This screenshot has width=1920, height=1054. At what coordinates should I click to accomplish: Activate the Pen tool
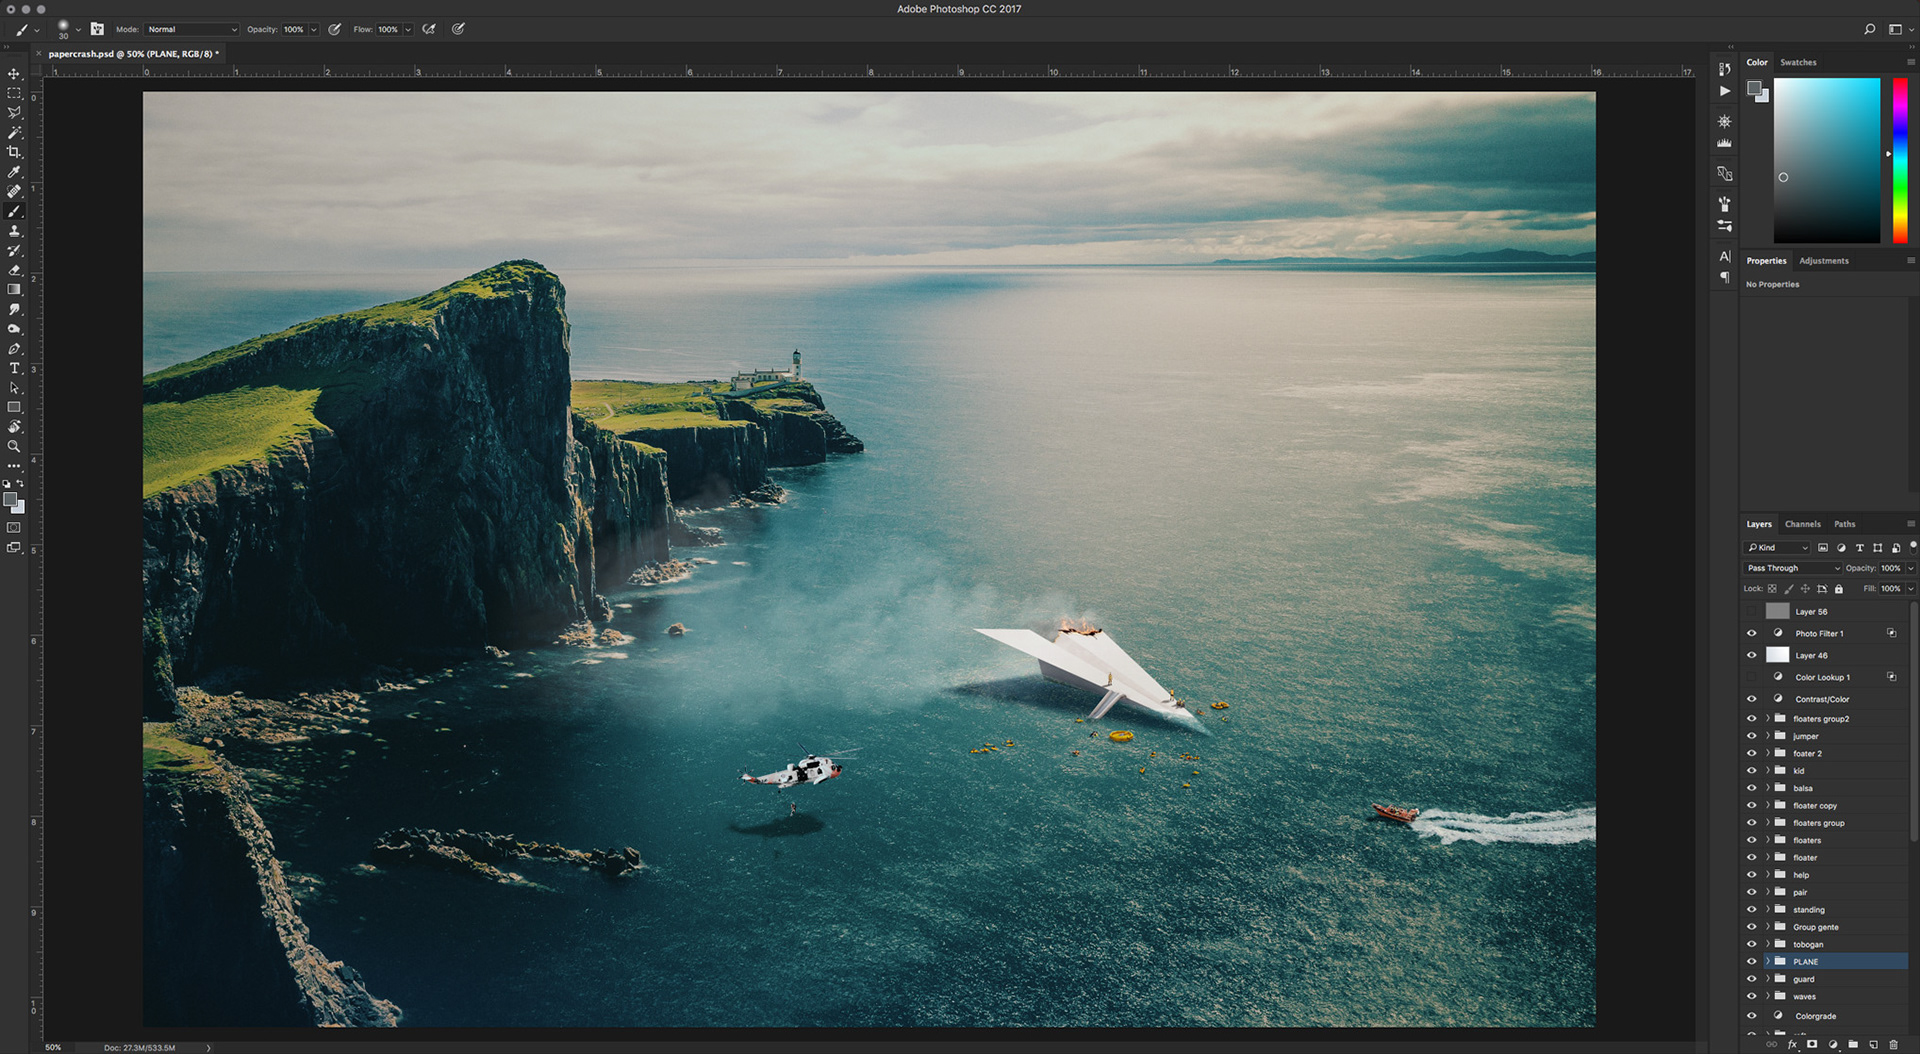pyautogui.click(x=14, y=349)
